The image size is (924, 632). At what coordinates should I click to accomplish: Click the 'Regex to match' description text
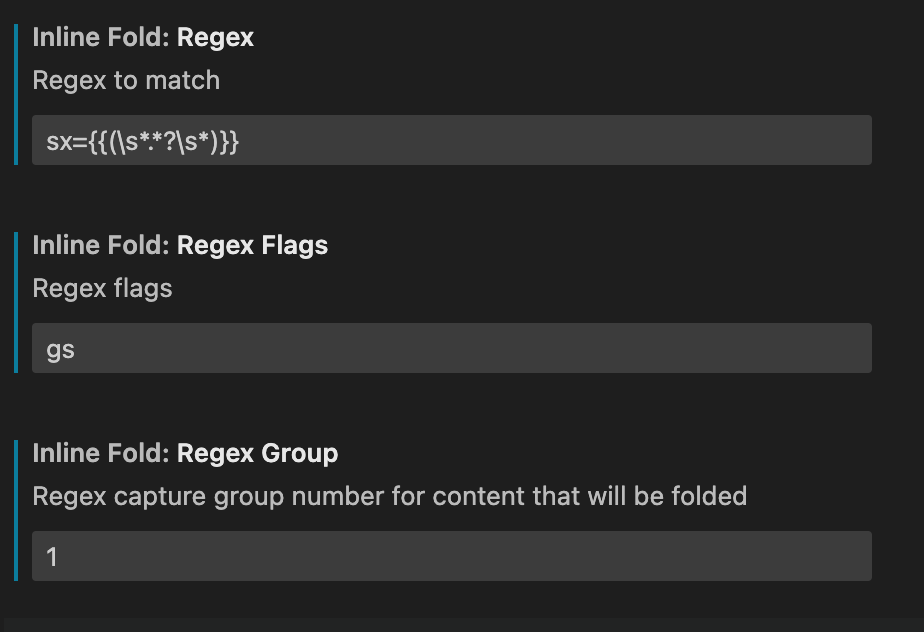click(x=126, y=80)
